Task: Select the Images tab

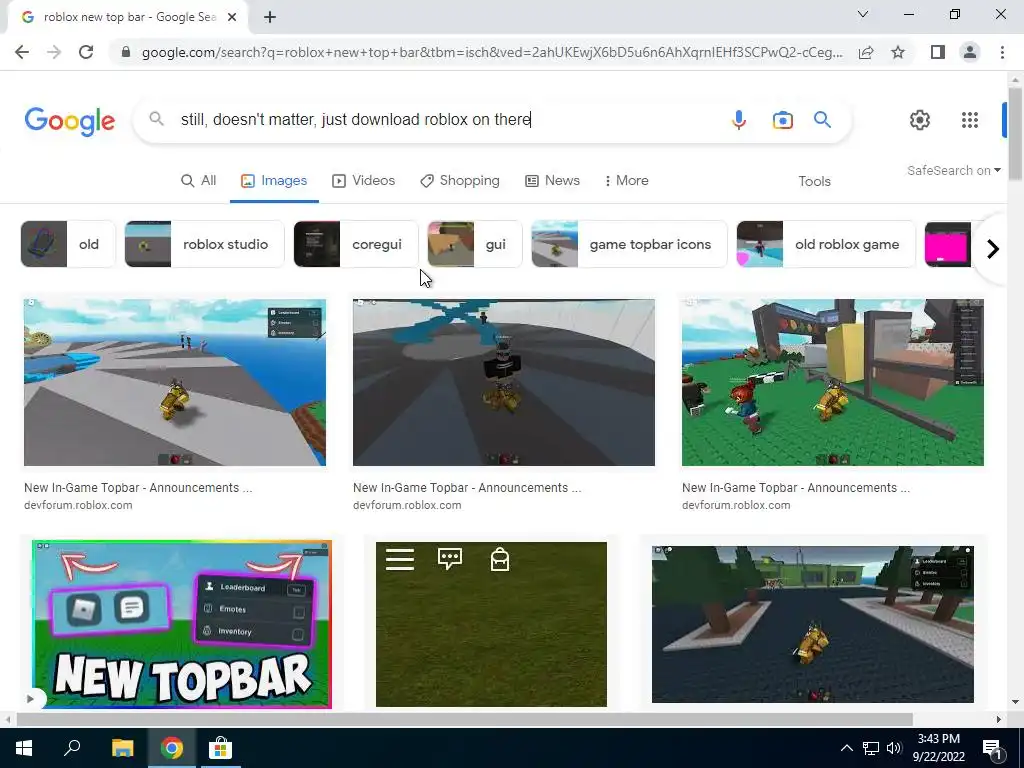Action: (x=274, y=181)
